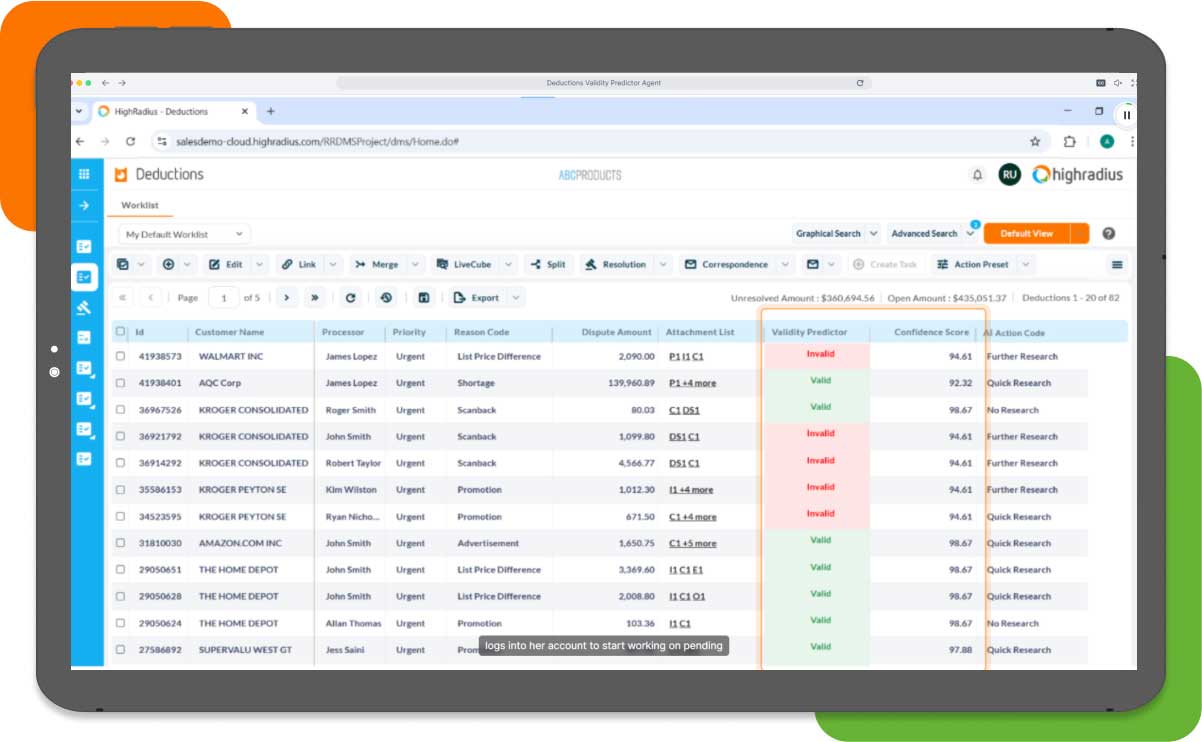Screen dimensions: 1202x742
Task: Sort by the Customer Name column header
Action: (229, 332)
